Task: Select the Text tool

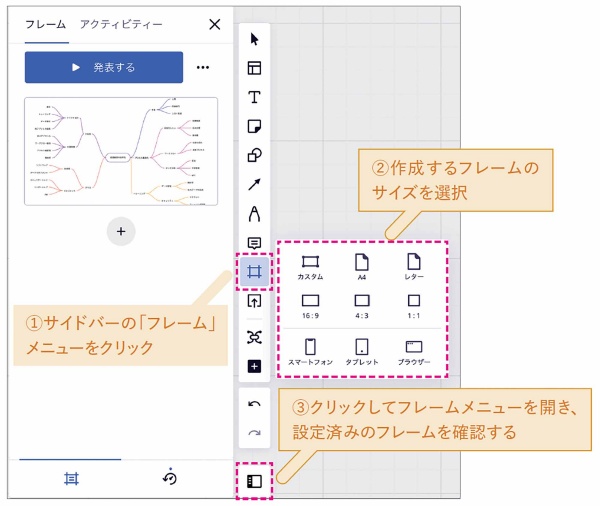Action: [254, 98]
